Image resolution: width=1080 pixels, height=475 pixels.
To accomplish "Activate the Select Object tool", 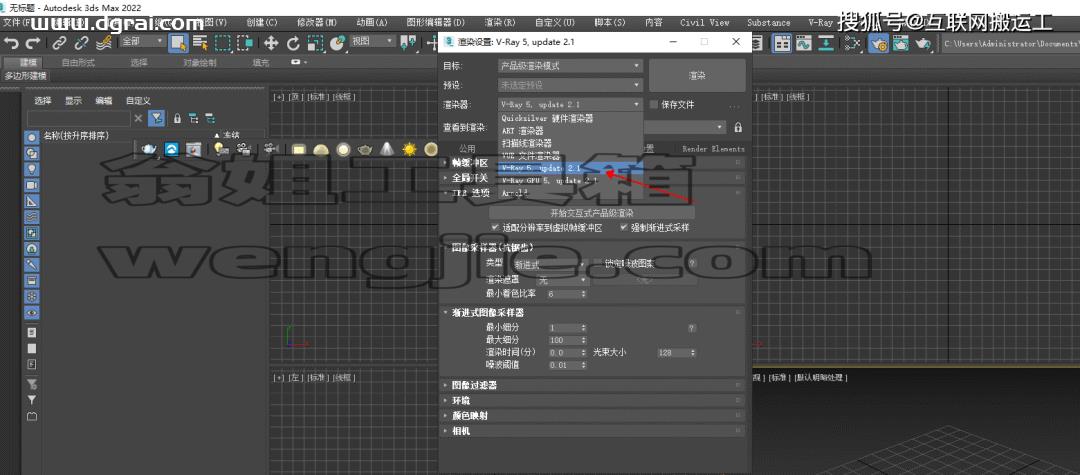I will click(x=179, y=43).
